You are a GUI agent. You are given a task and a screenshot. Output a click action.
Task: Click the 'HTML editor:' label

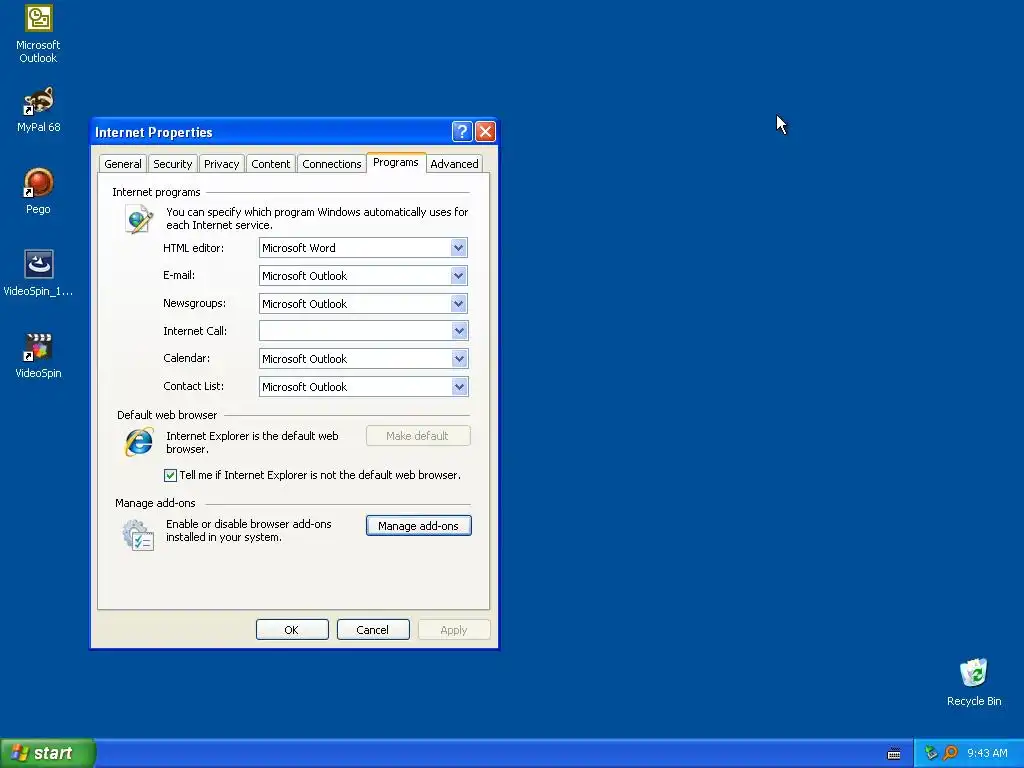tap(193, 248)
